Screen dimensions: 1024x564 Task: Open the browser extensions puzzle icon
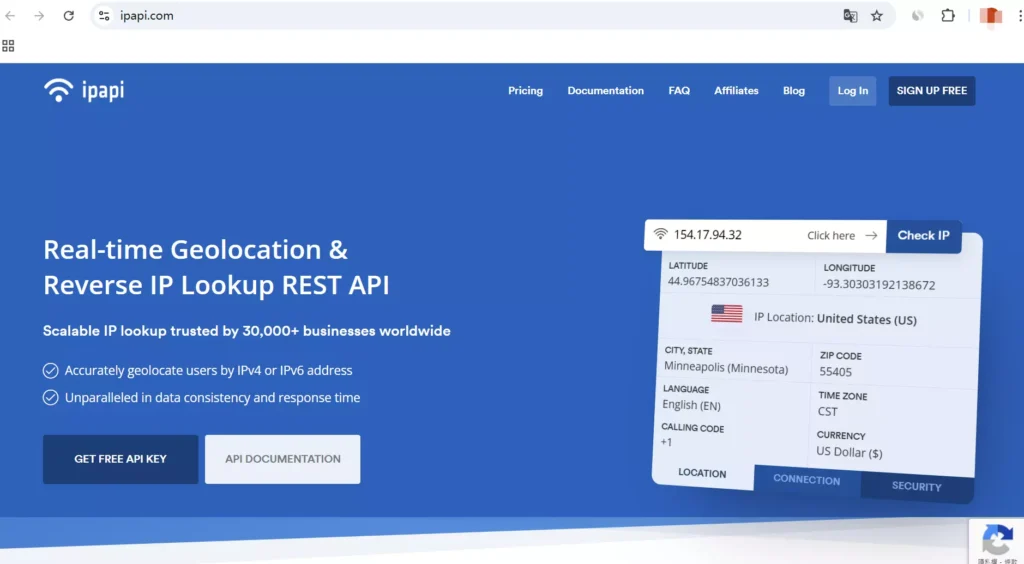(948, 16)
